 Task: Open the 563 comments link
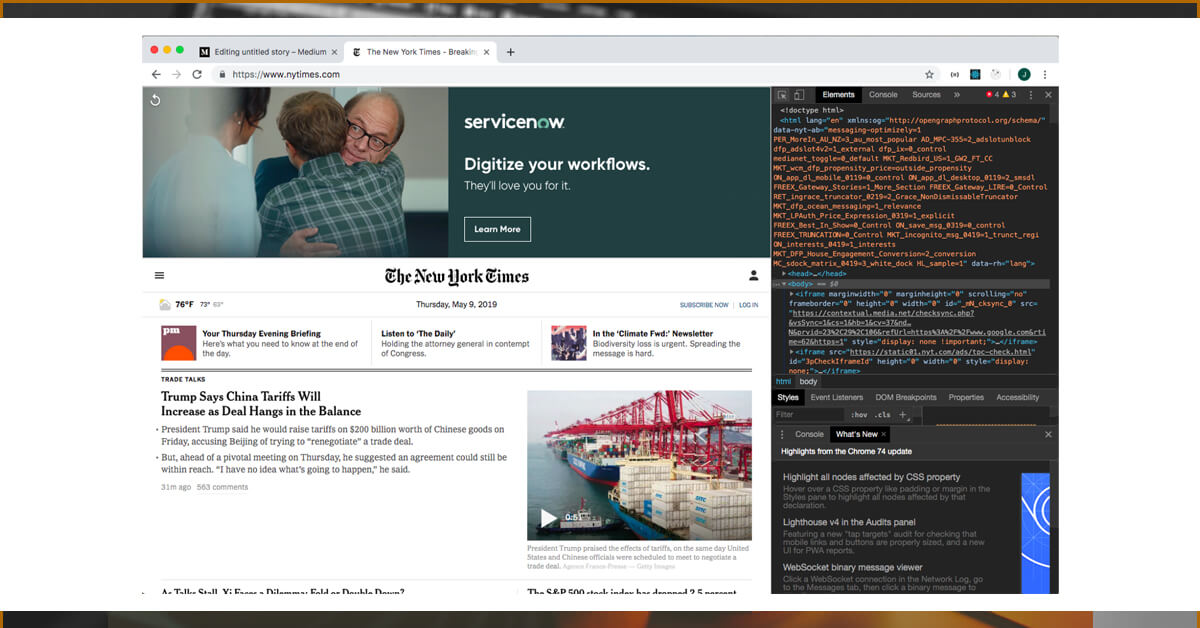coord(222,487)
